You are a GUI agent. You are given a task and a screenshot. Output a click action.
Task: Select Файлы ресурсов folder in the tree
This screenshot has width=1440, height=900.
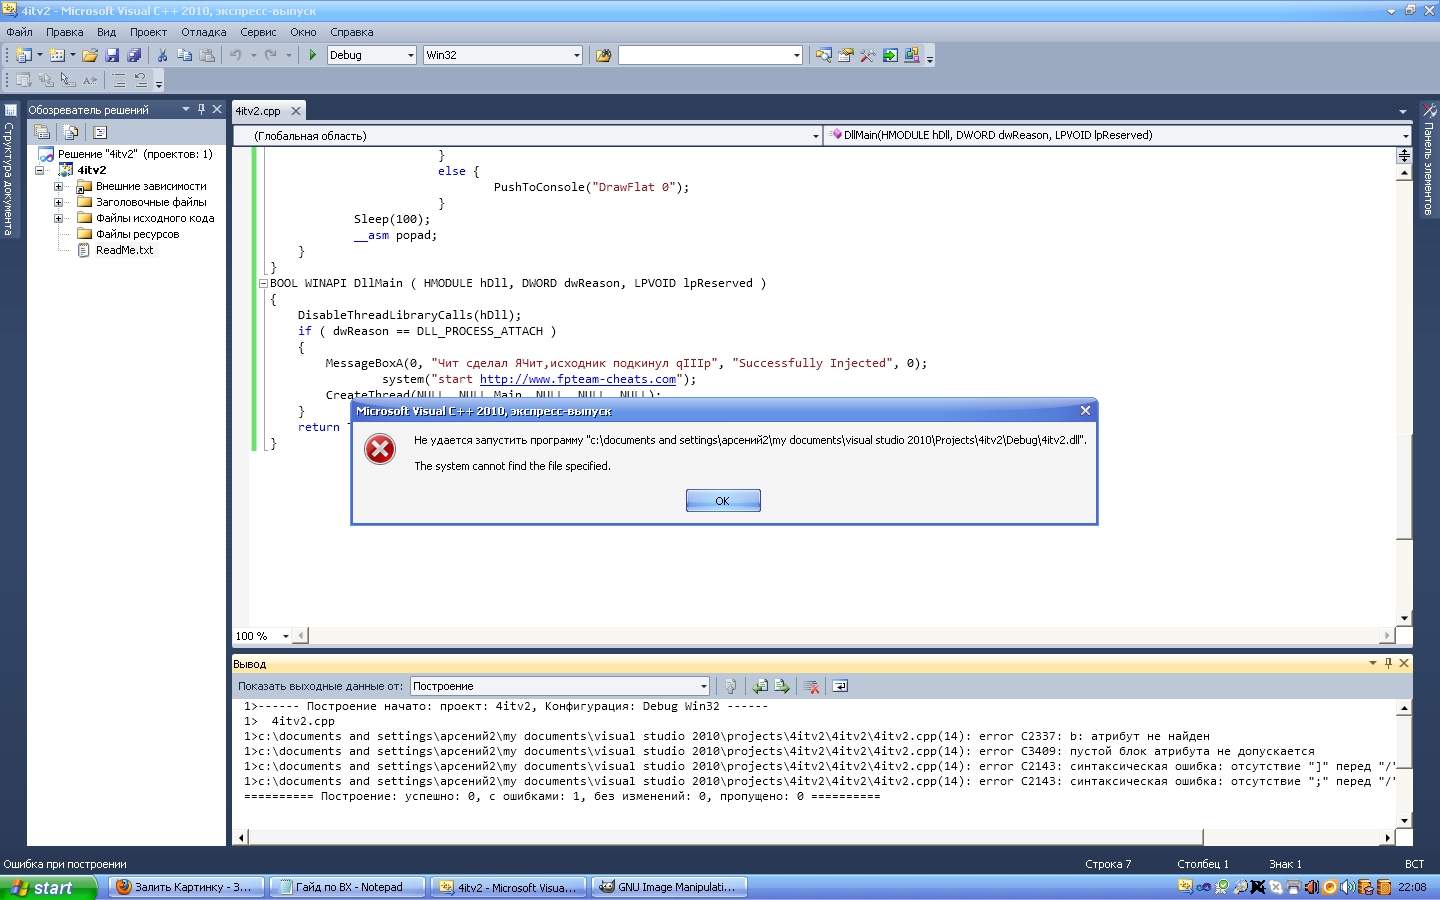[138, 234]
